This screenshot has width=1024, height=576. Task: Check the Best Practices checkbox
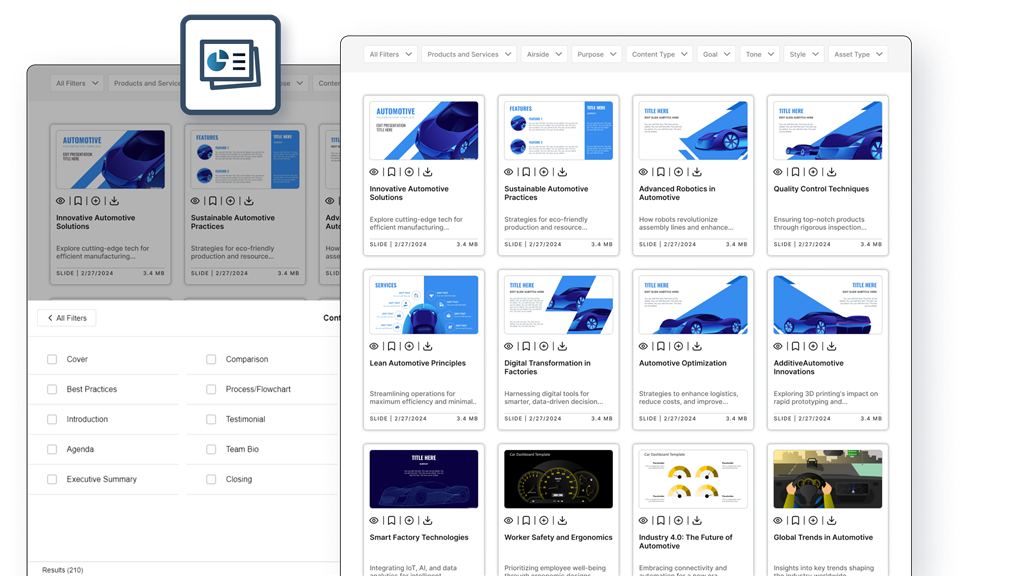(52, 389)
